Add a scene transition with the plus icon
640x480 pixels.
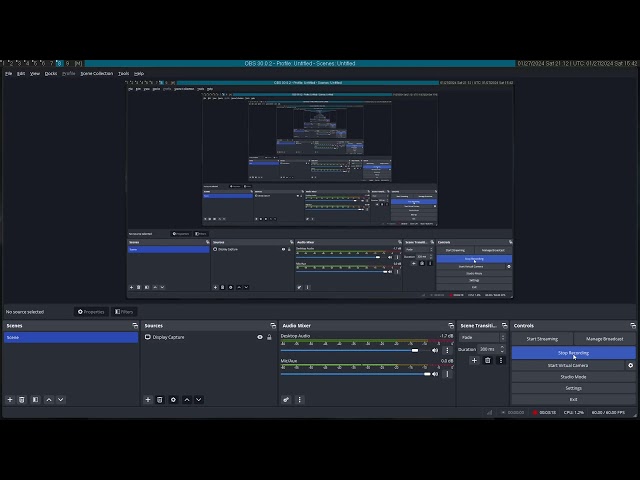474,360
